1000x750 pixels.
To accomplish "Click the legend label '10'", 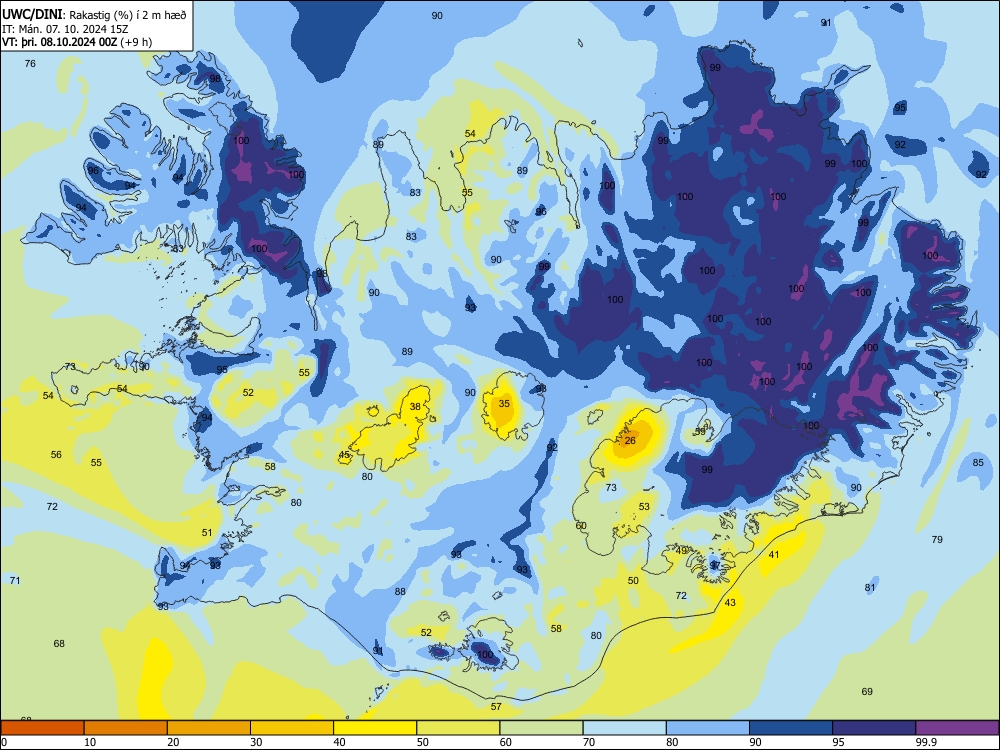I will point(90,742).
